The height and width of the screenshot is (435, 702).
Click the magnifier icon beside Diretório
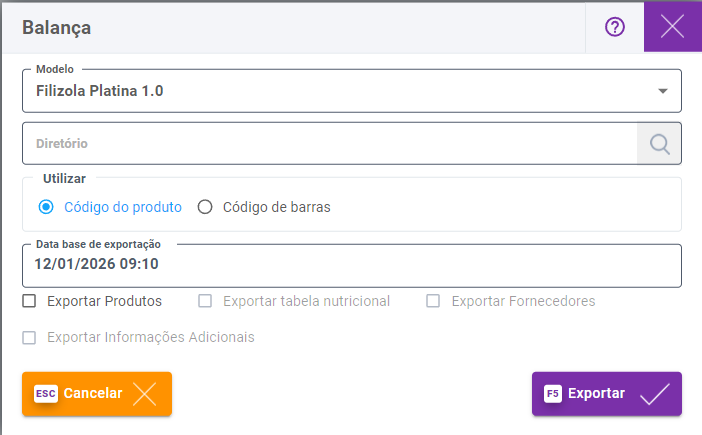click(x=659, y=144)
